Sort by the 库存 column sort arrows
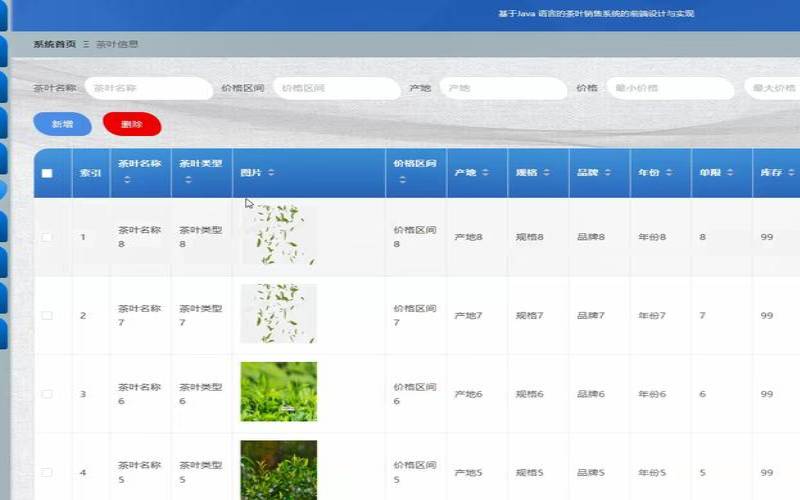Screen dimensions: 800x500 coord(791,172)
